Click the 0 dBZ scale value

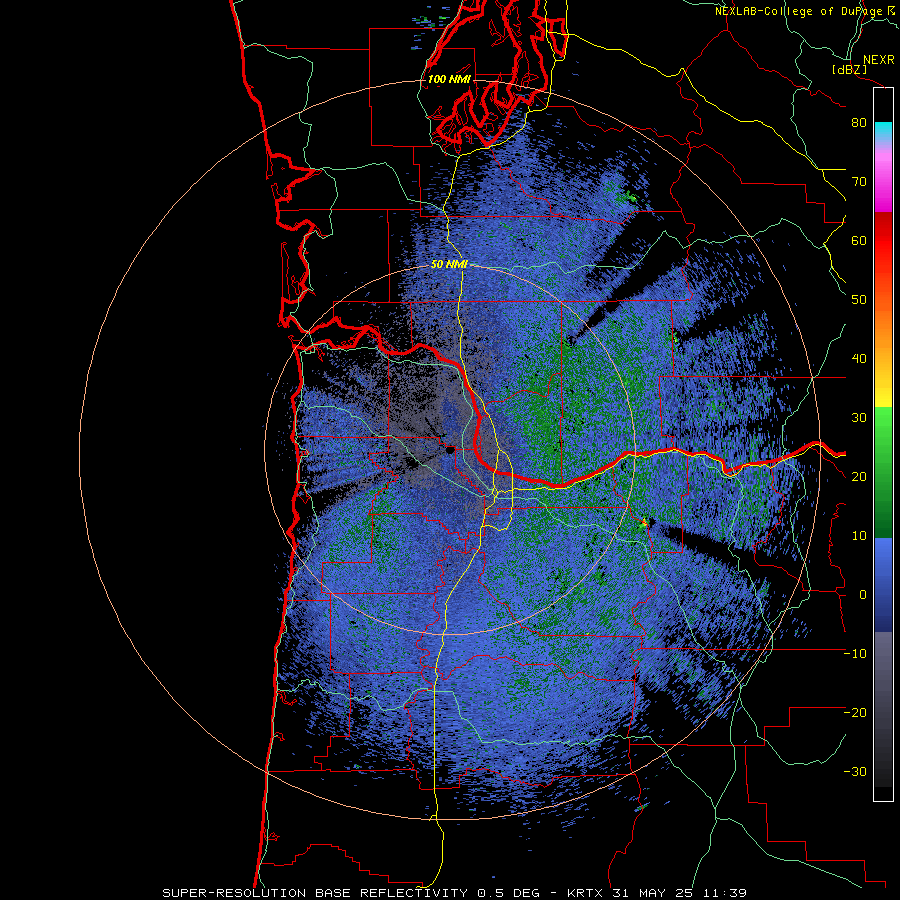[x=863, y=595]
